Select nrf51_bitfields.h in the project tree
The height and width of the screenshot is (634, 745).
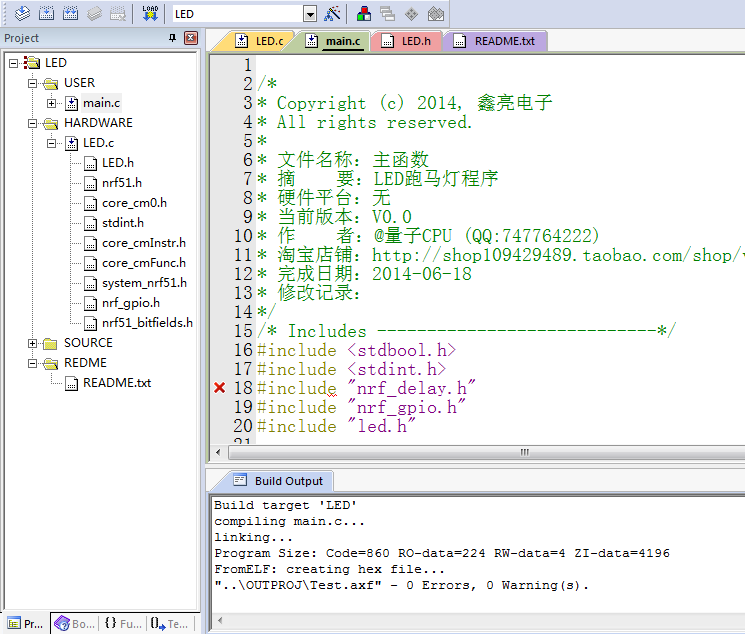point(147,323)
